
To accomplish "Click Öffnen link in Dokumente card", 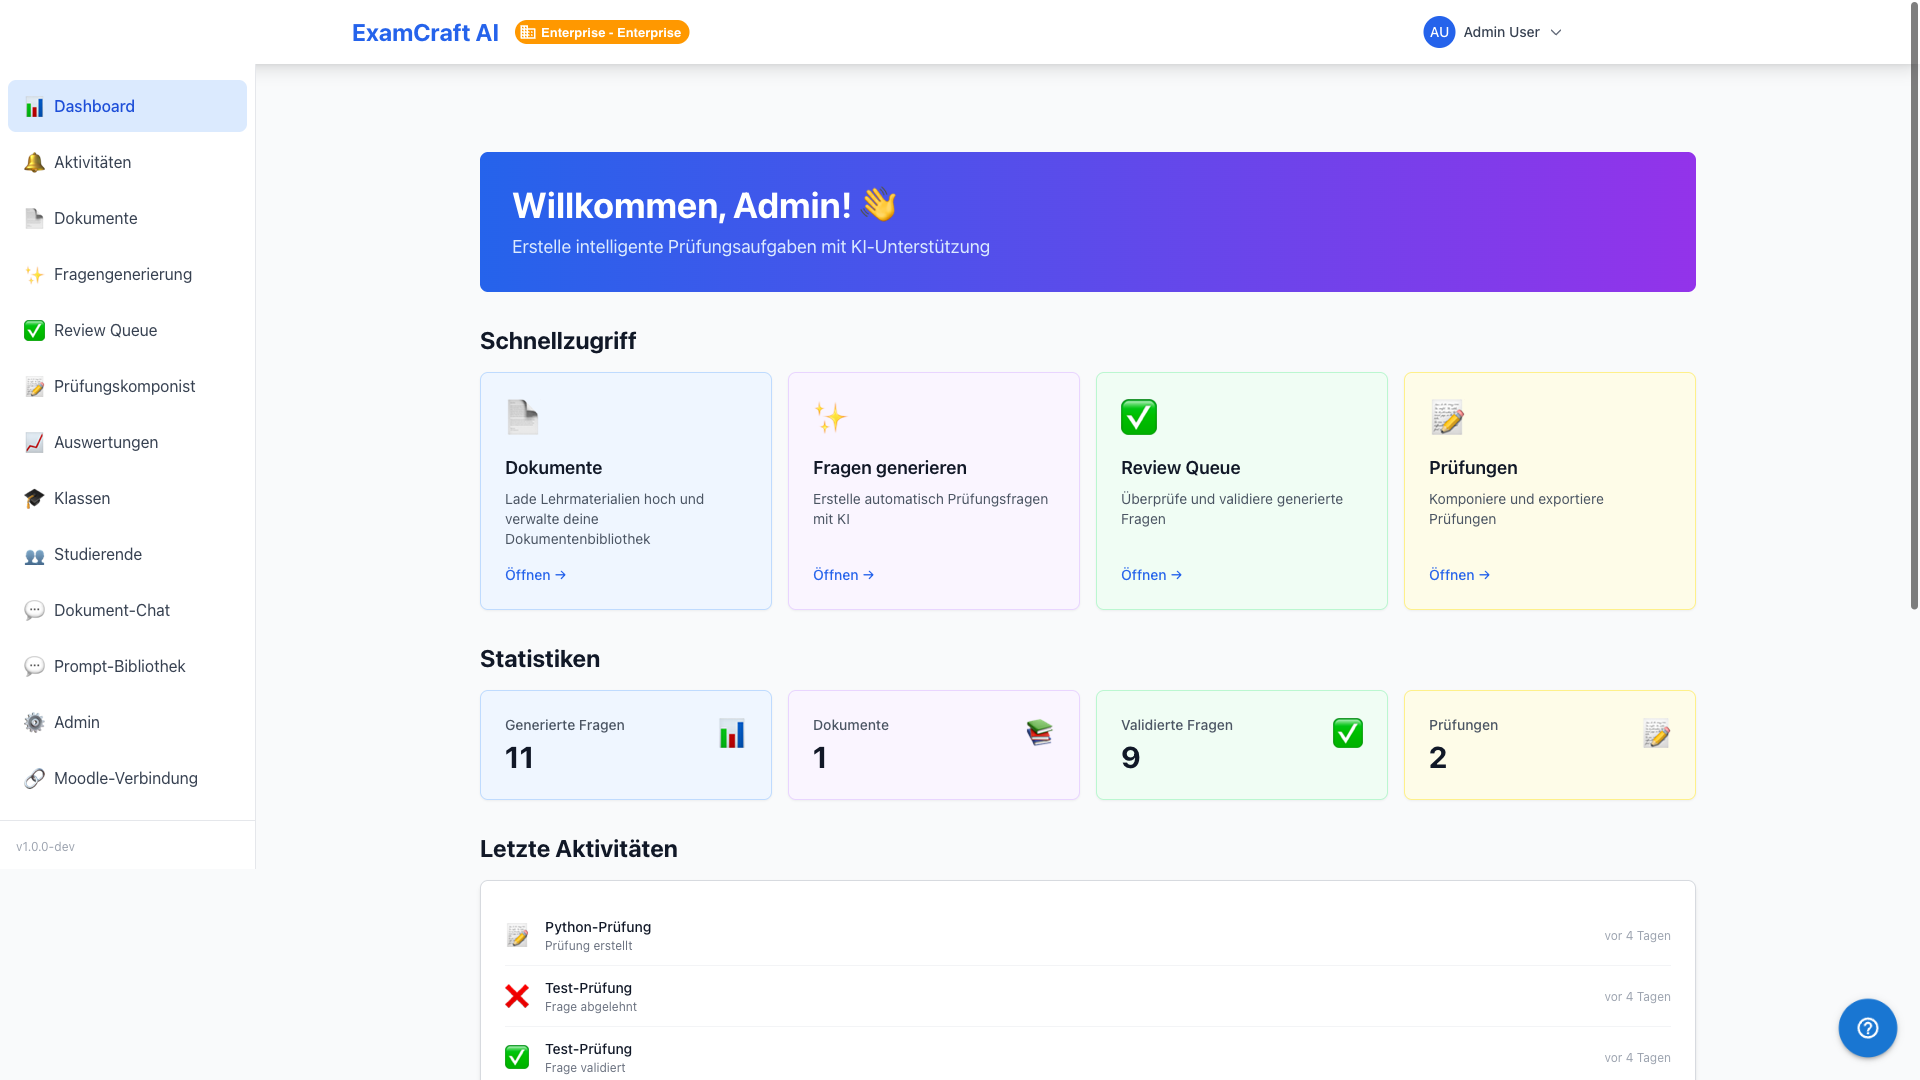I will [x=536, y=575].
